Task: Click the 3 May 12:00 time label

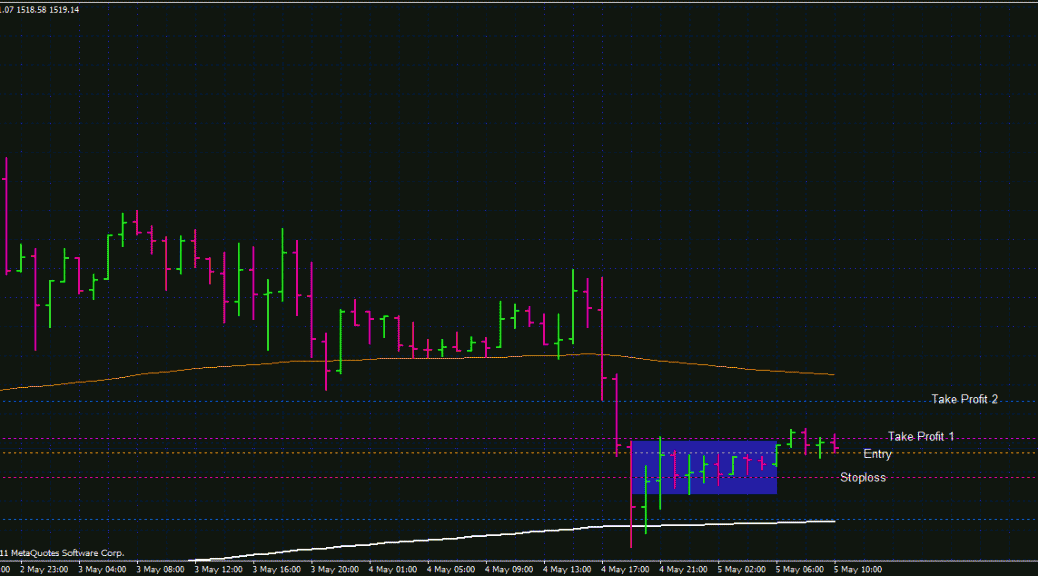Action: [218, 569]
